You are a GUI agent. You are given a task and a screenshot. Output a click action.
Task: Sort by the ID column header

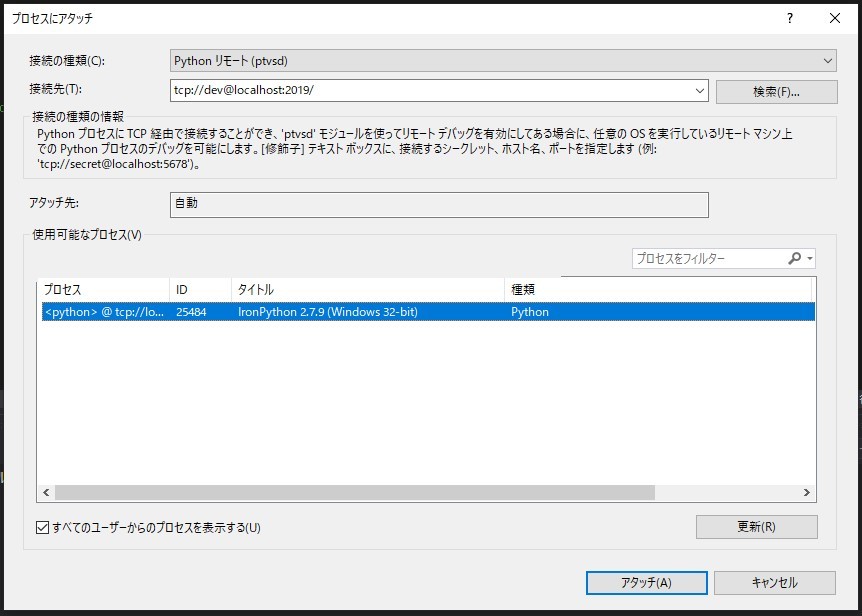[200, 290]
